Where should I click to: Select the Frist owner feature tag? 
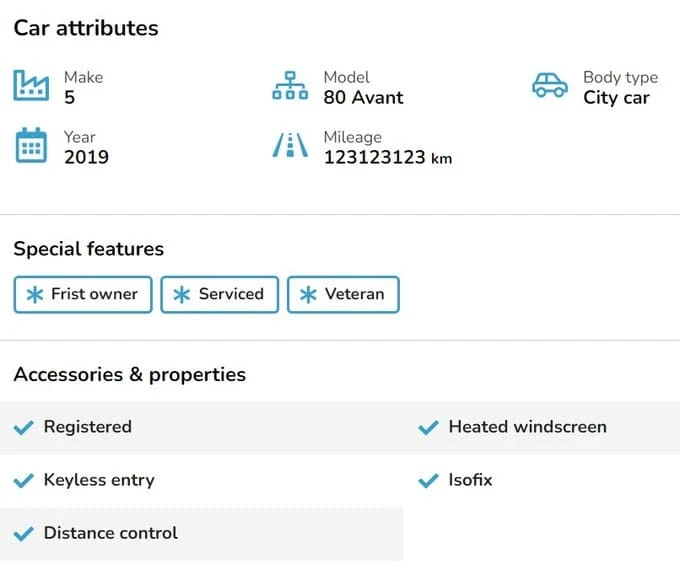83,294
